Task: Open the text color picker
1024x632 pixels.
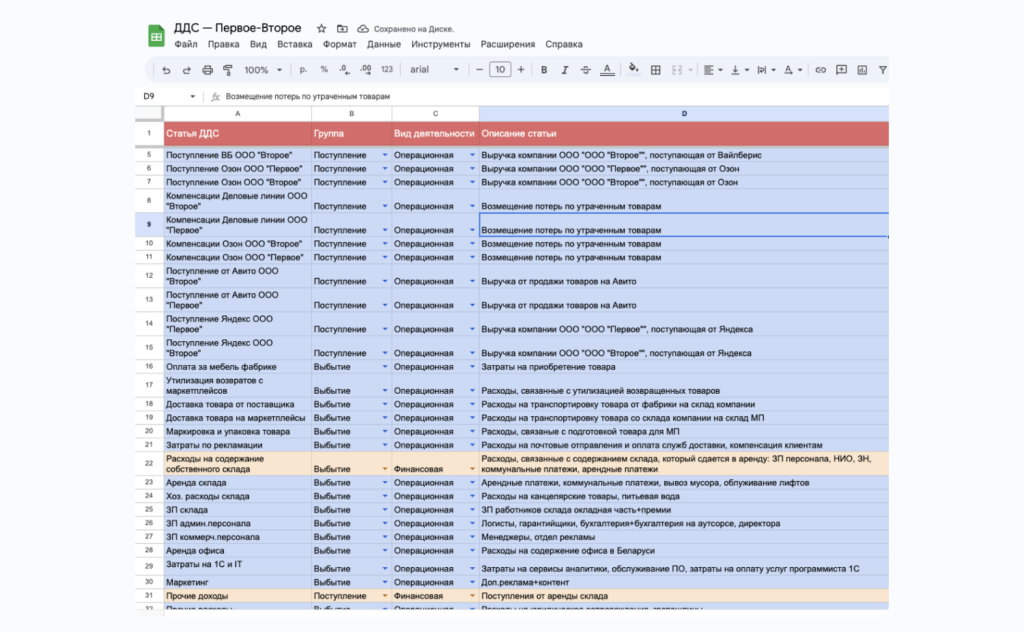Action: (607, 70)
